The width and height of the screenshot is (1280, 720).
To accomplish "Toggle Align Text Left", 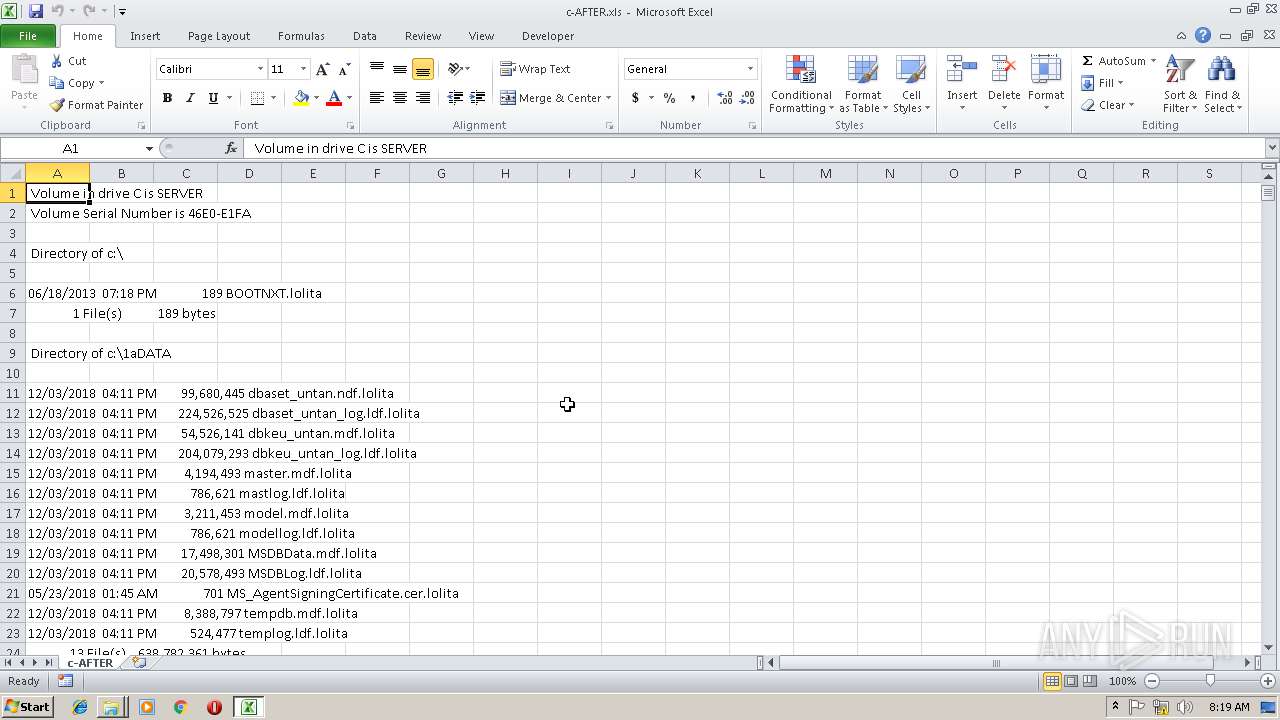I will tap(377, 98).
